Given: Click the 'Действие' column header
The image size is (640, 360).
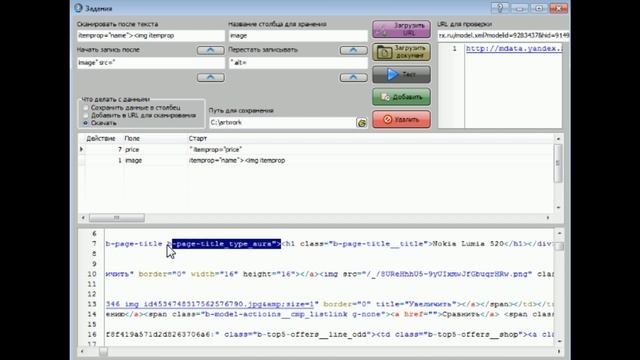Looking at the screenshot, I should click(x=100, y=139).
